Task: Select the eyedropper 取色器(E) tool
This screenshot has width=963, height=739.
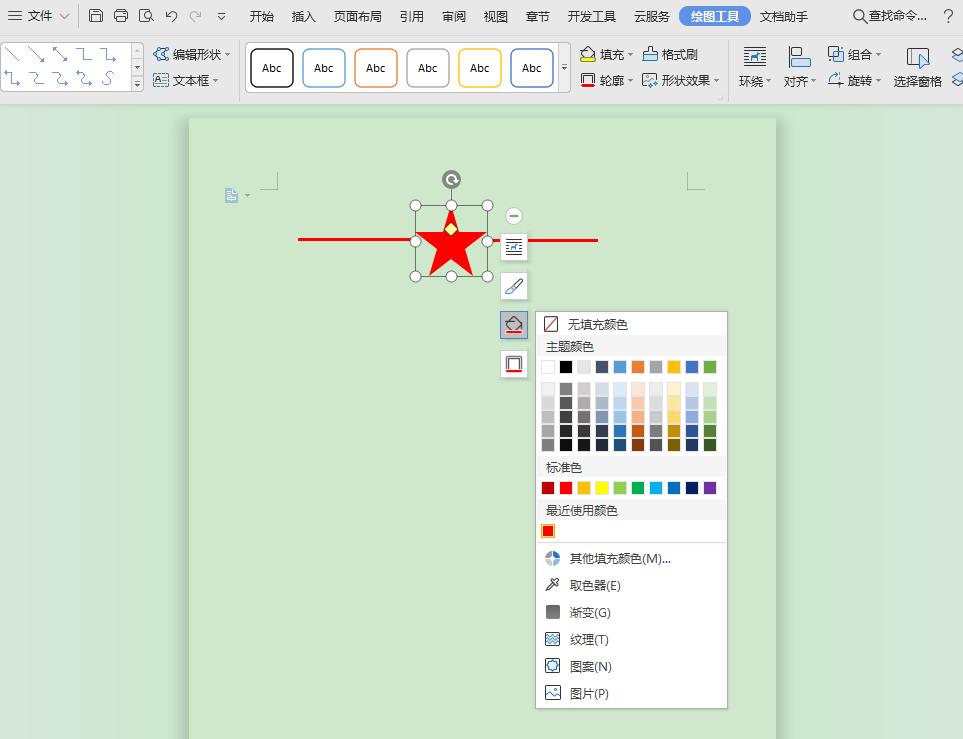Action: point(595,586)
